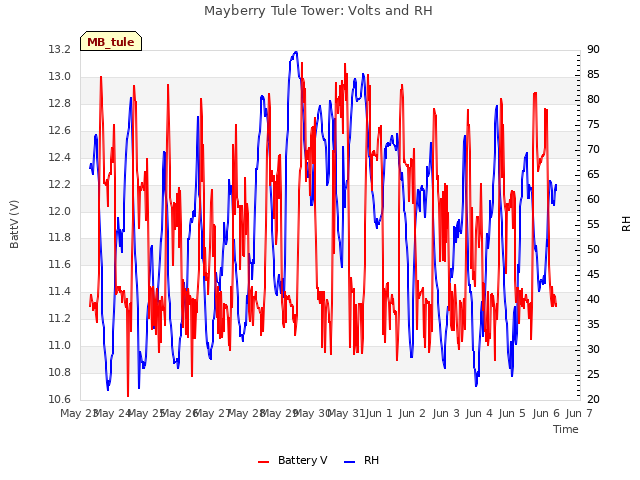Image resolution: width=640 pixels, height=480 pixels.
Task: Click the MB_tule label box
Action: coord(111,41)
